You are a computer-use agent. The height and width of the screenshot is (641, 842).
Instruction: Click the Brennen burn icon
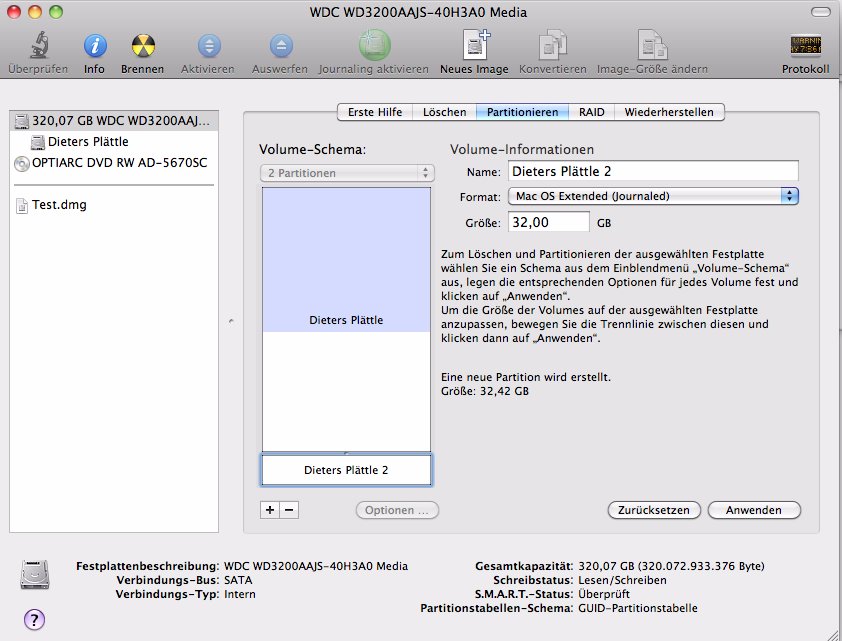[x=143, y=46]
